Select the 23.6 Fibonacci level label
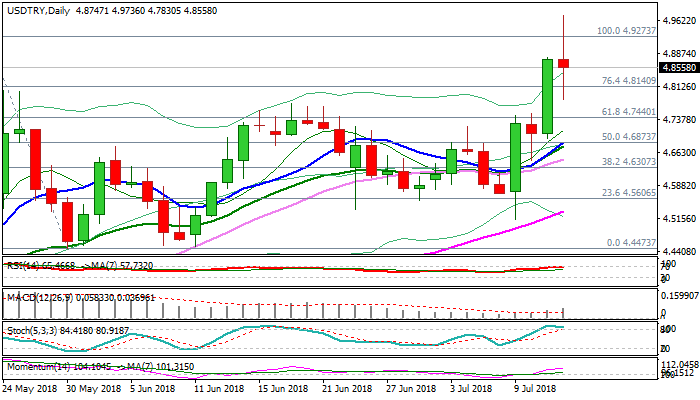Screen dimensions: 700x400 coord(628,193)
